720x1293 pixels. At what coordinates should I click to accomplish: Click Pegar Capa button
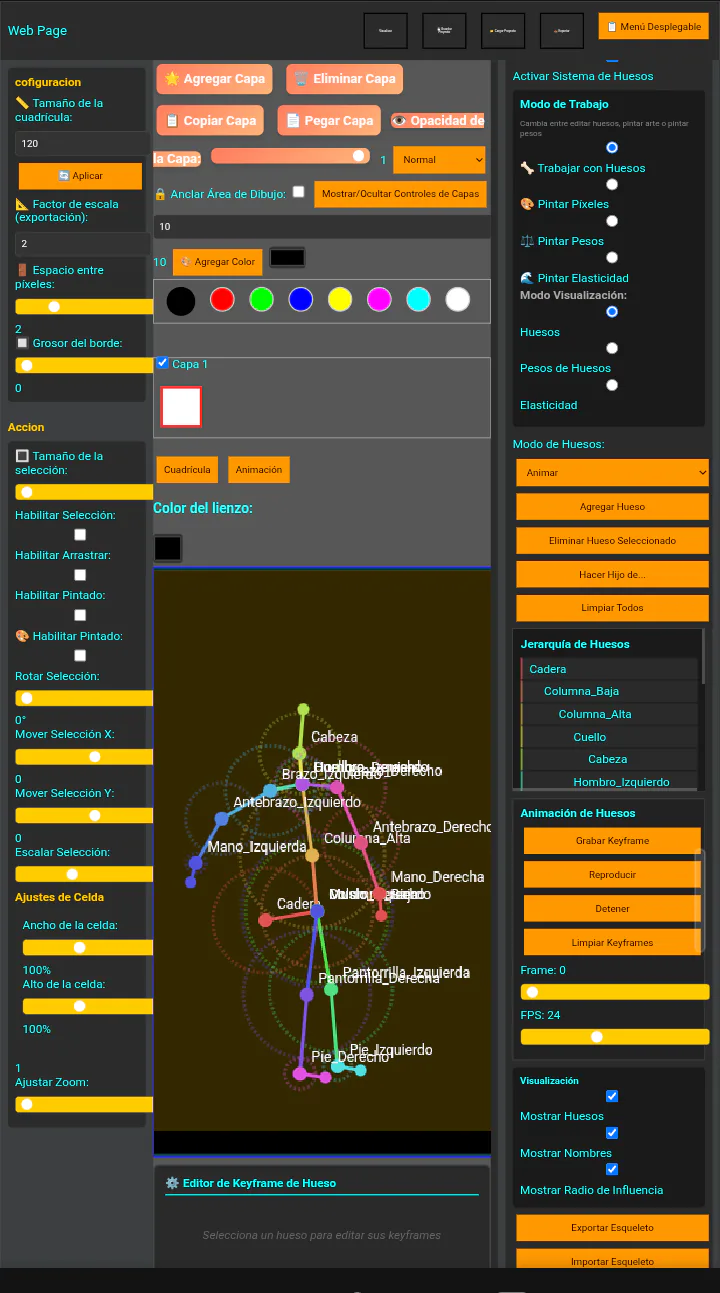[x=329, y=121]
